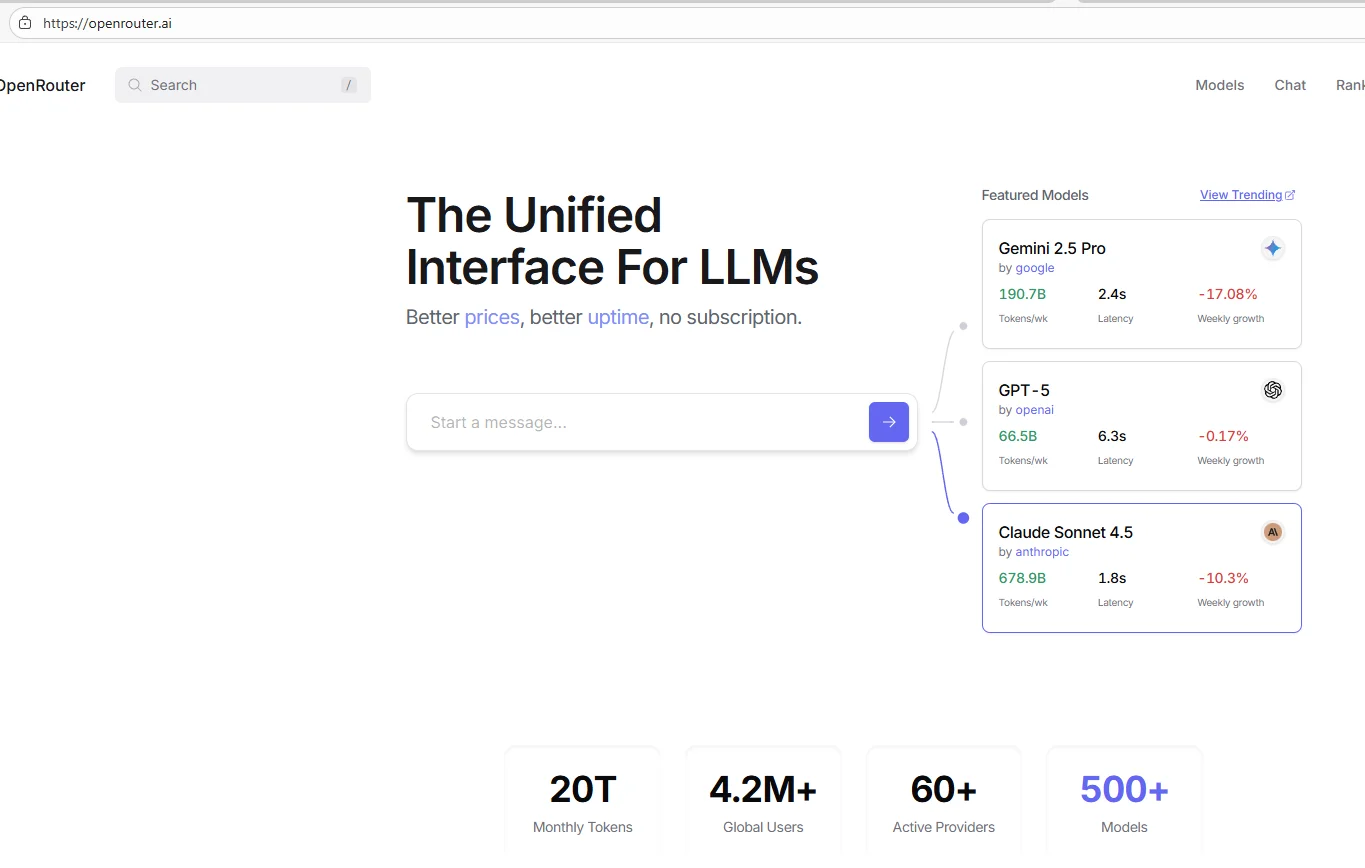
Task: Click the Anthropic logo on the Claude card
Action: pyautogui.click(x=1272, y=532)
